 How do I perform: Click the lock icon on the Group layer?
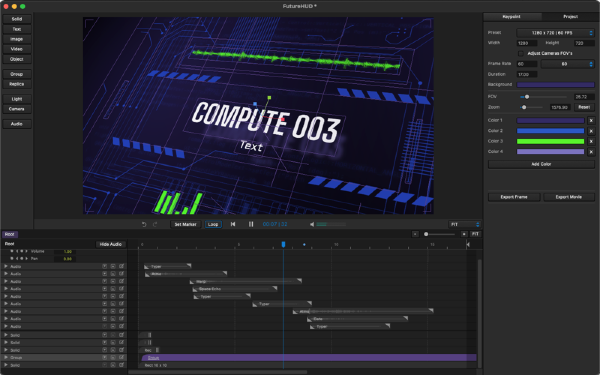click(113, 357)
